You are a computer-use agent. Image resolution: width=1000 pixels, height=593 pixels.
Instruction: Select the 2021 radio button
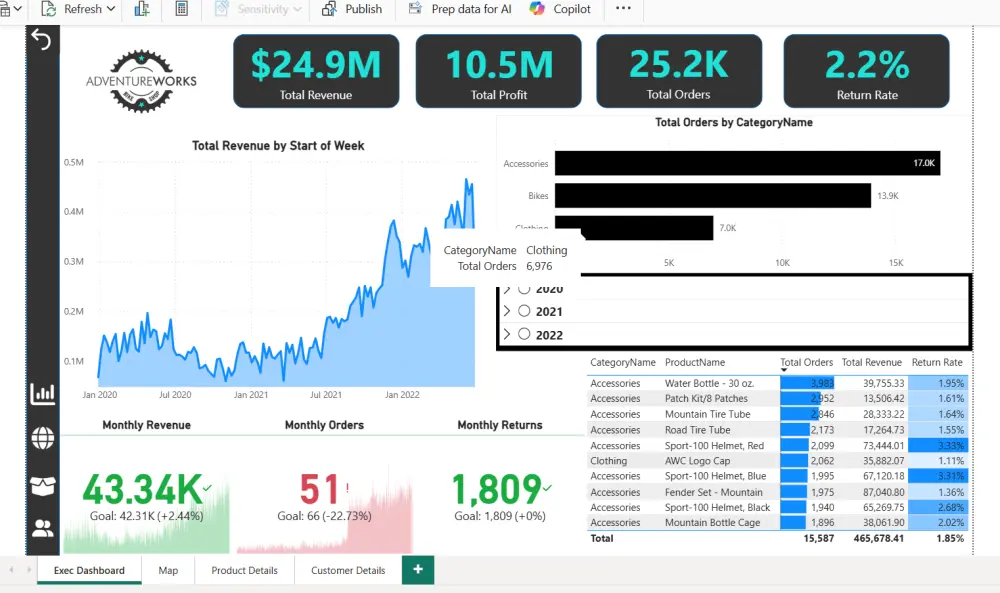(x=524, y=311)
